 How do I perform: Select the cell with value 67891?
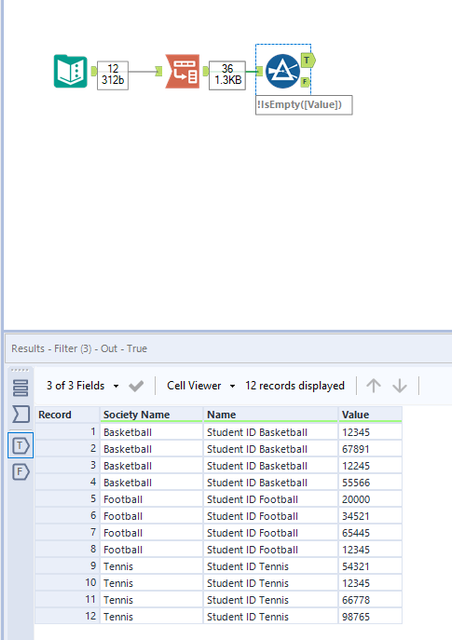(x=370, y=449)
